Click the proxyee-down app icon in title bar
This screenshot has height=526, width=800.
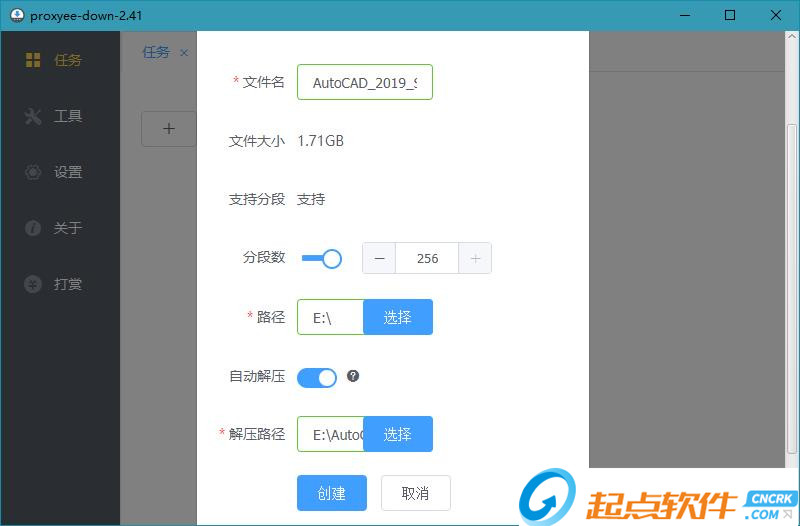(x=17, y=15)
